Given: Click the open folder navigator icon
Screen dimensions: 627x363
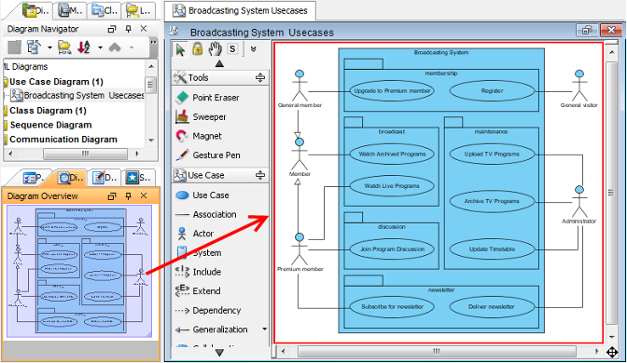Looking at the screenshot, I should (x=64, y=47).
